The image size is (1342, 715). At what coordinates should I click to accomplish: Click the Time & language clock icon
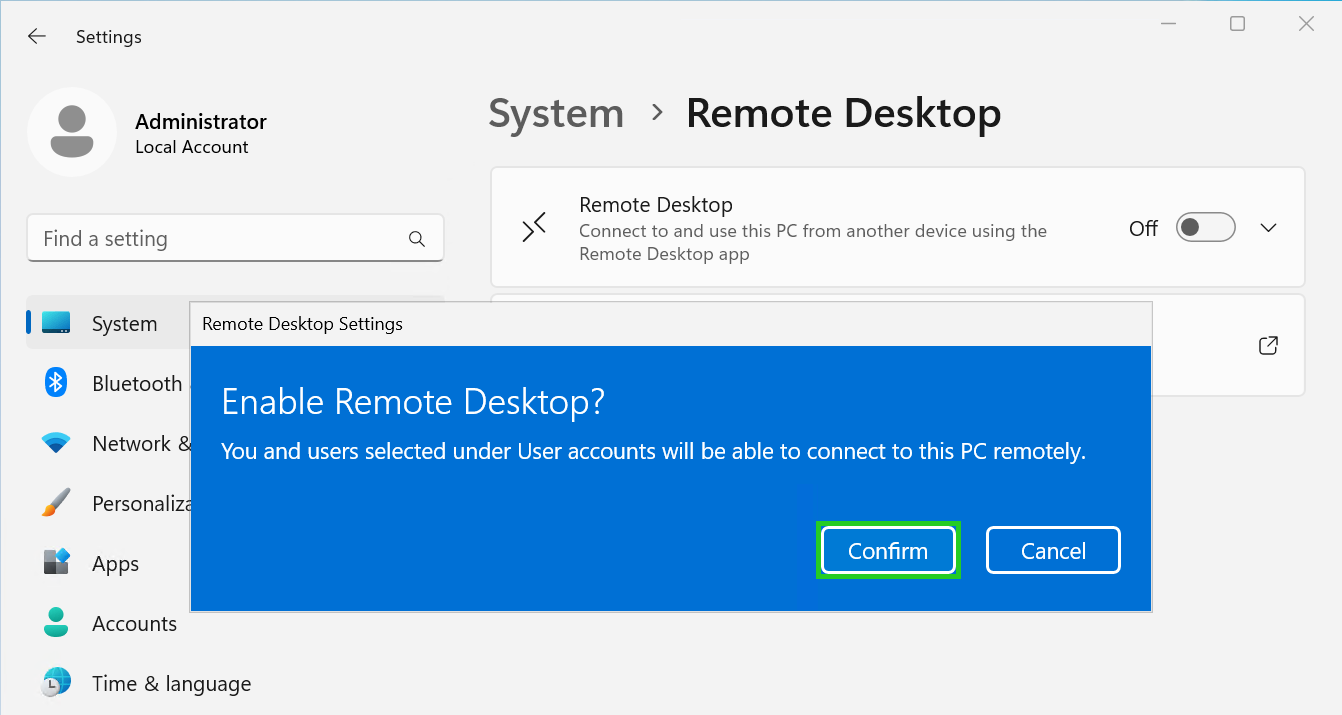click(55, 683)
